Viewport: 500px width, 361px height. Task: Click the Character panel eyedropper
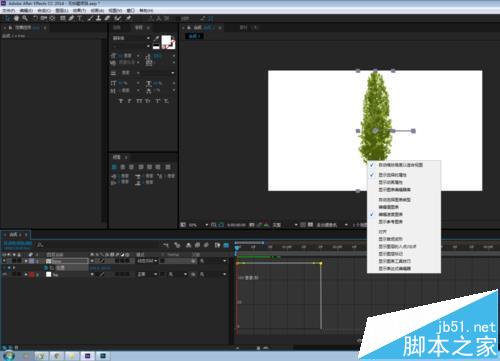(156, 39)
